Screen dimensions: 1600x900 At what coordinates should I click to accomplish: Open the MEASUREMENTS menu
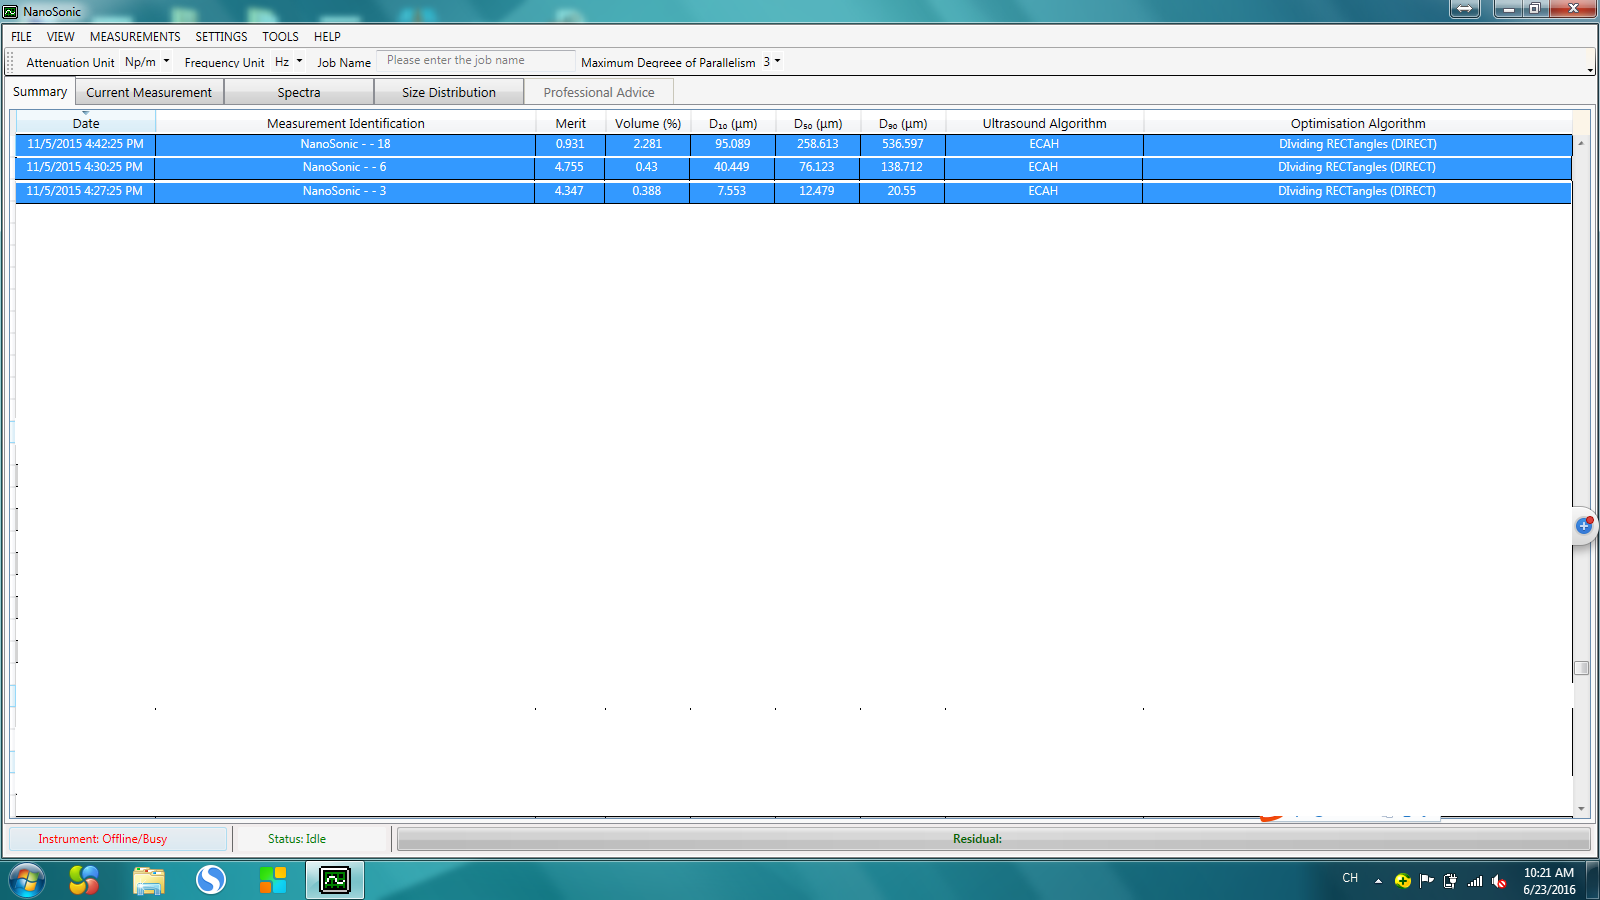click(x=135, y=37)
